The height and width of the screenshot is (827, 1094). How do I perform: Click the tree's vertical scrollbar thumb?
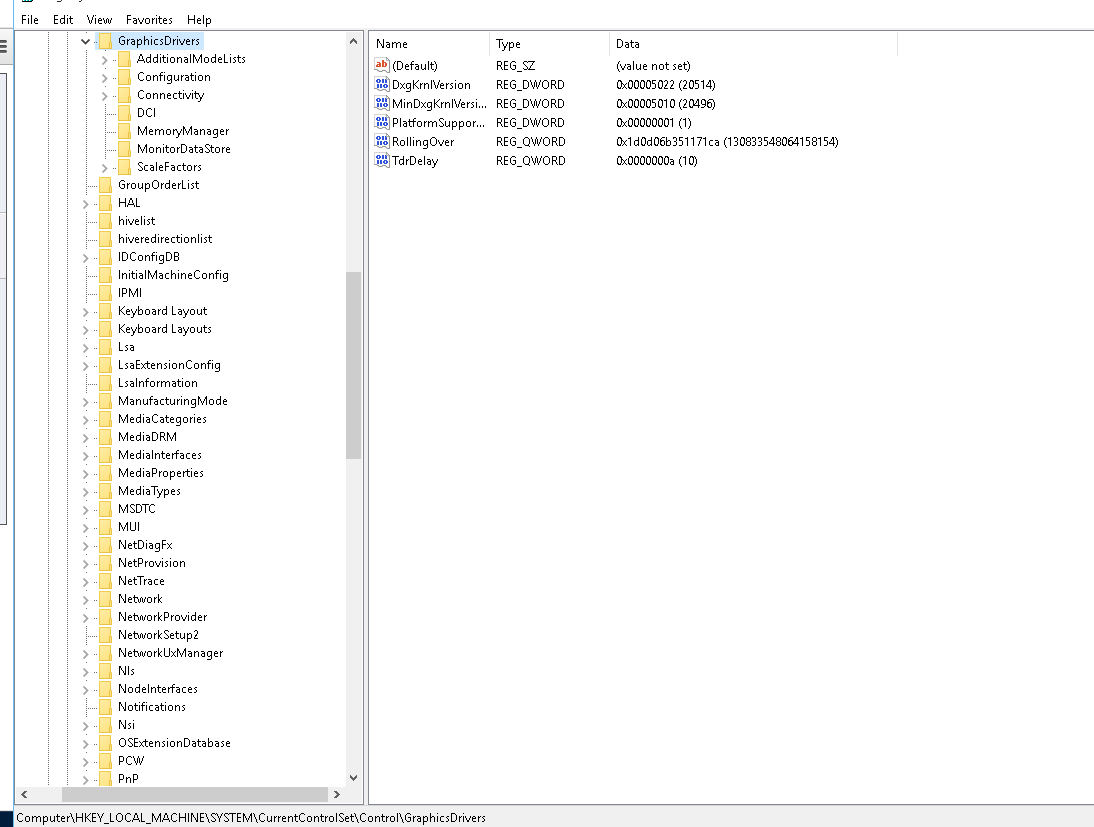click(353, 365)
